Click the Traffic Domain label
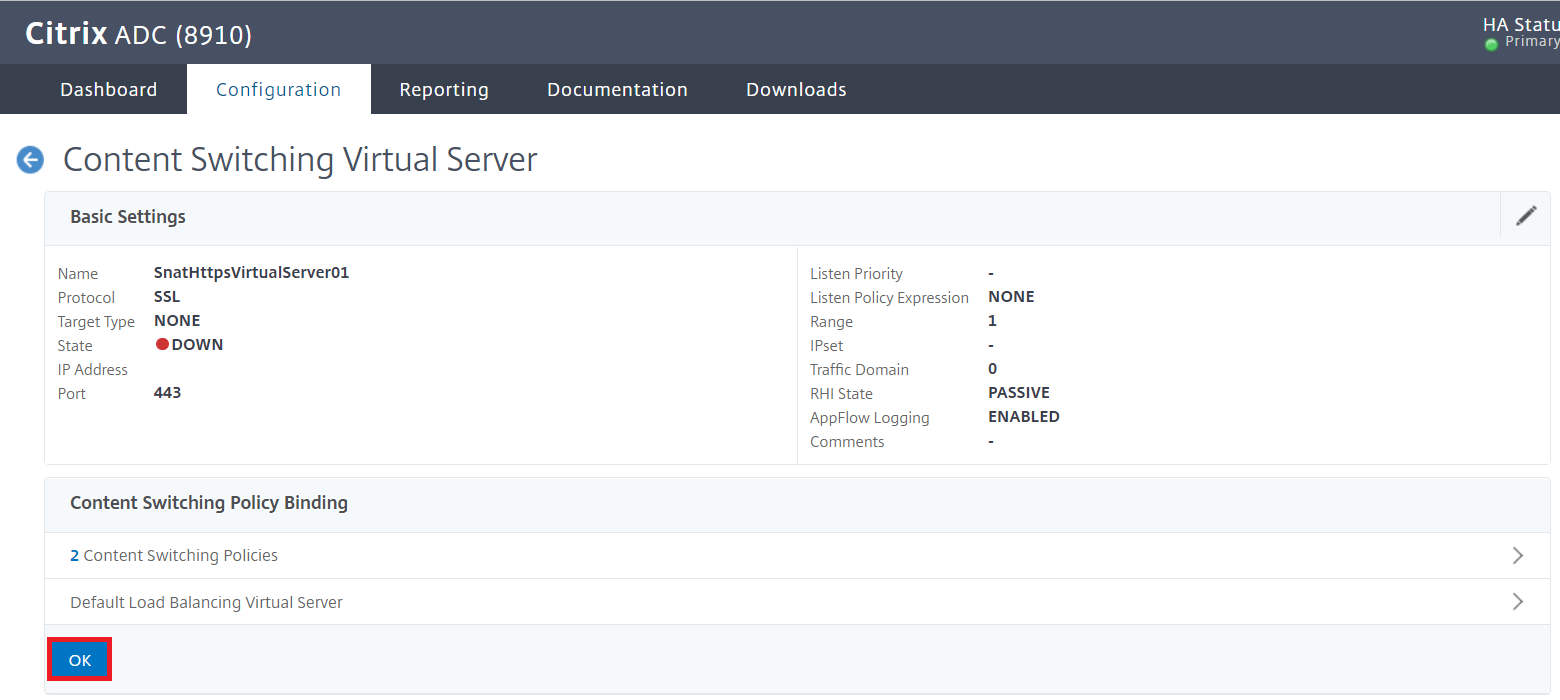 (x=859, y=370)
